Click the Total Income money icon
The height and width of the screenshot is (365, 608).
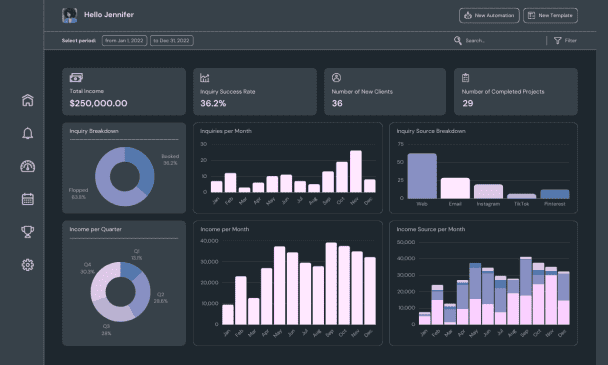click(76, 78)
